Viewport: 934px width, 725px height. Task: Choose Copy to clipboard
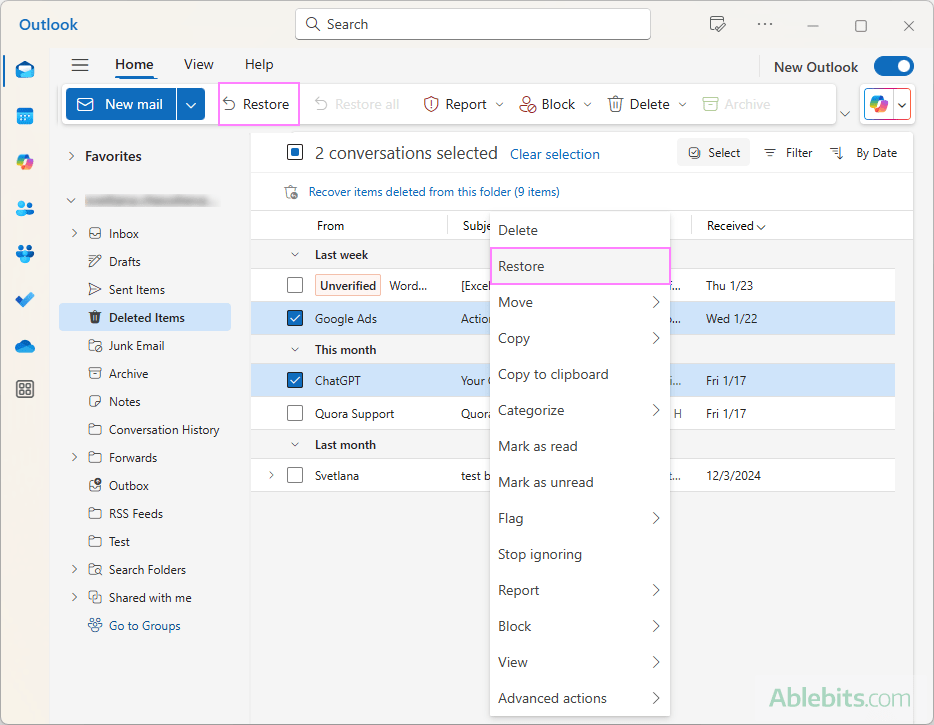coord(580,374)
